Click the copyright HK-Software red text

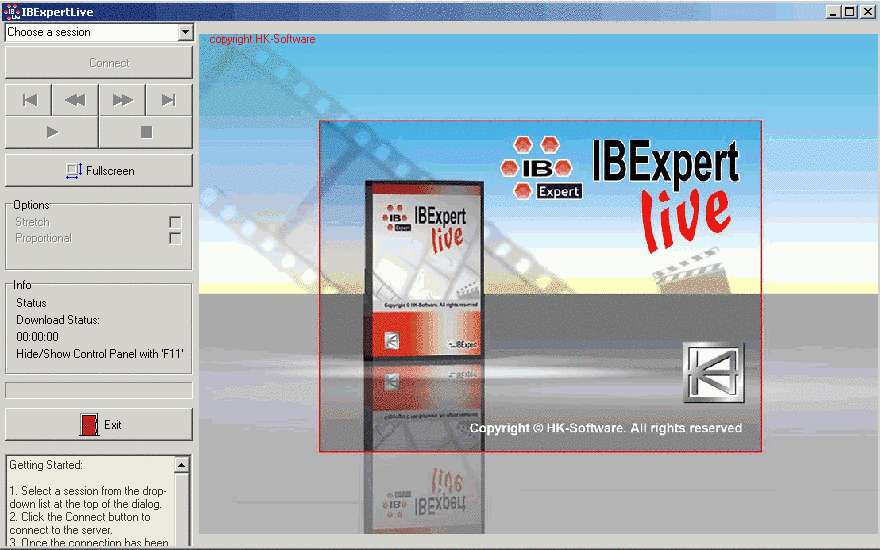[x=262, y=39]
